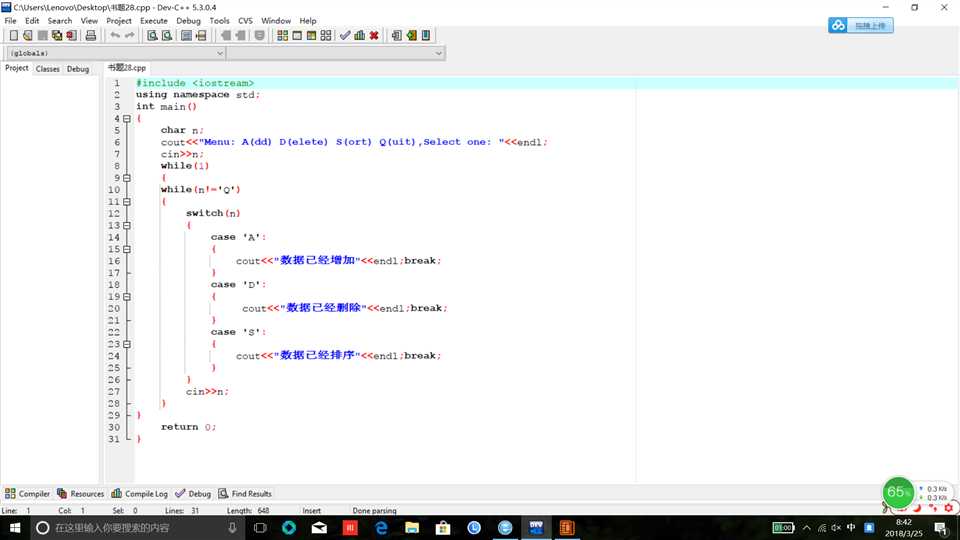Switch to the Classes sidebar tab
The height and width of the screenshot is (540, 960).
click(47, 69)
